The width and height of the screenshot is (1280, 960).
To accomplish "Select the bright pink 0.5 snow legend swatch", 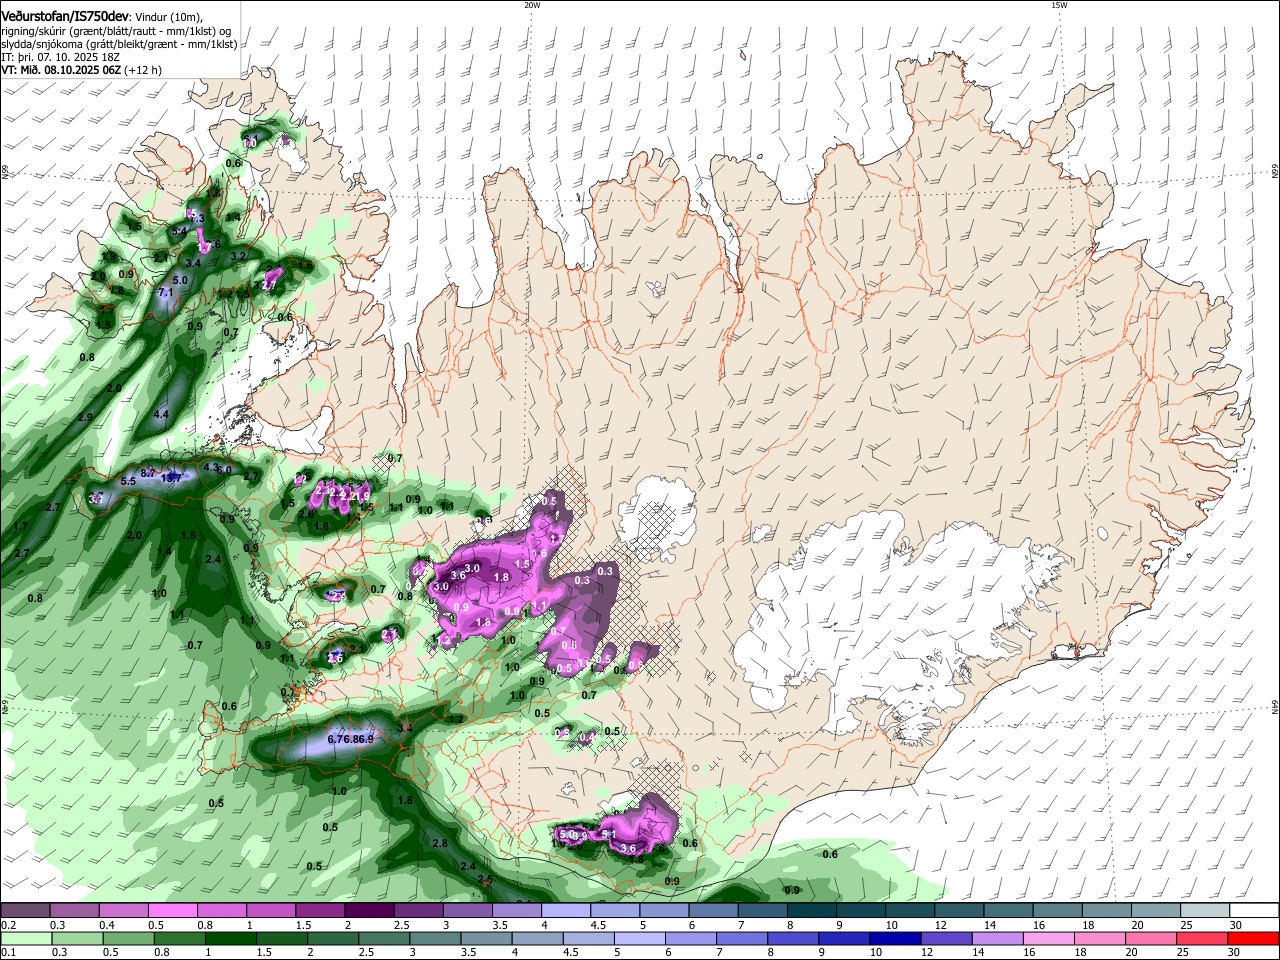I will coord(172,911).
